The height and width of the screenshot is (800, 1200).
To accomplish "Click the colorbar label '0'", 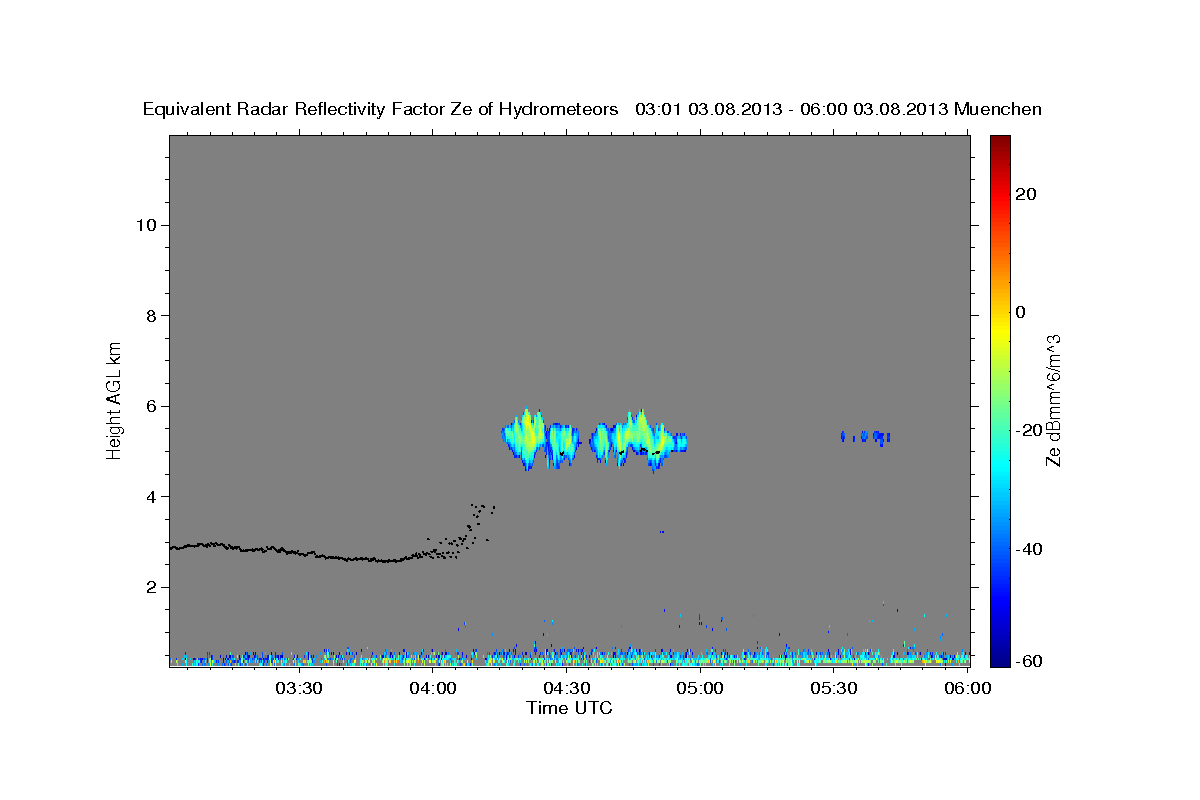I will pyautogui.click(x=1020, y=312).
